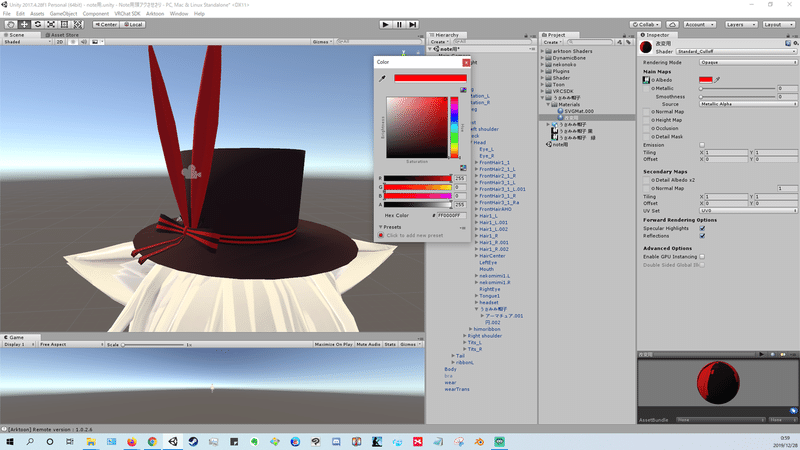
Task: Open Windows Start menu
Action: 10,441
